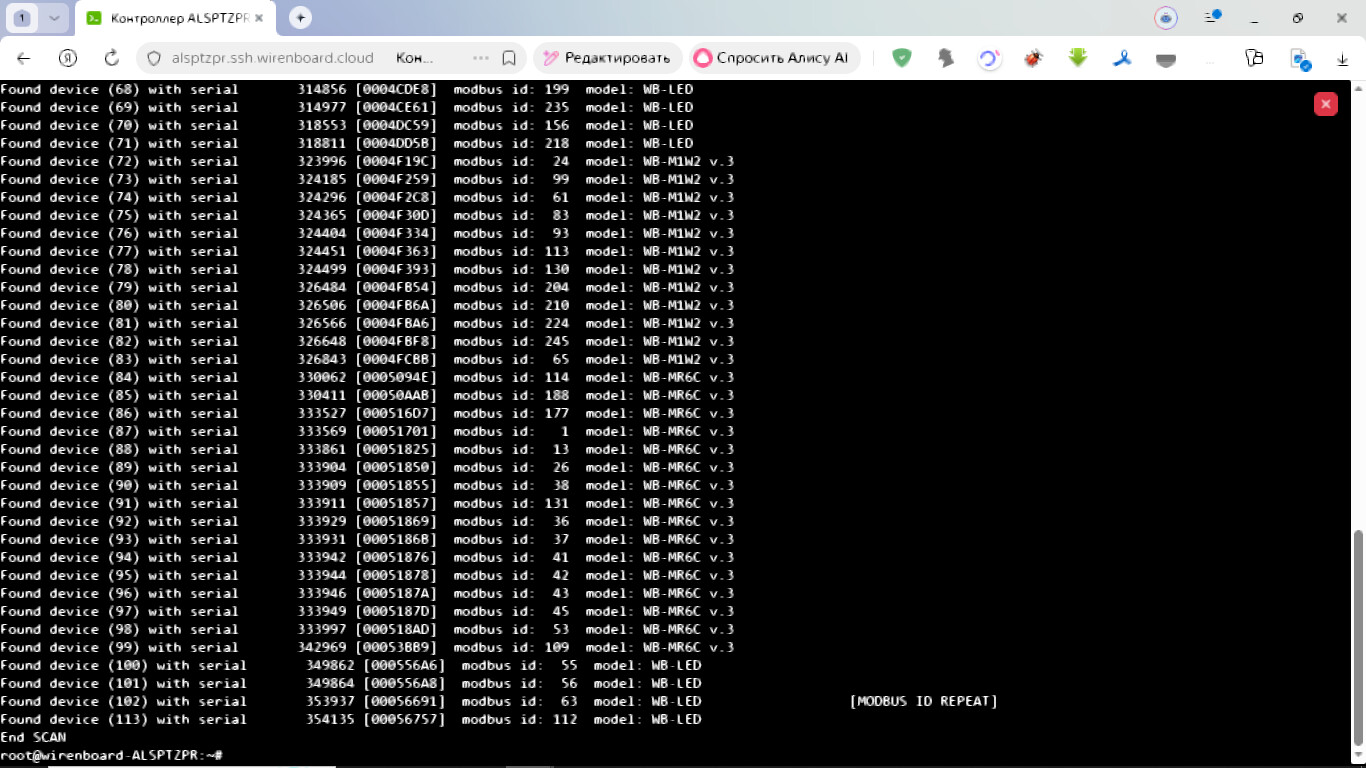Expand the tab list dropdown chevron
The image size is (1366, 768).
(x=54, y=18)
